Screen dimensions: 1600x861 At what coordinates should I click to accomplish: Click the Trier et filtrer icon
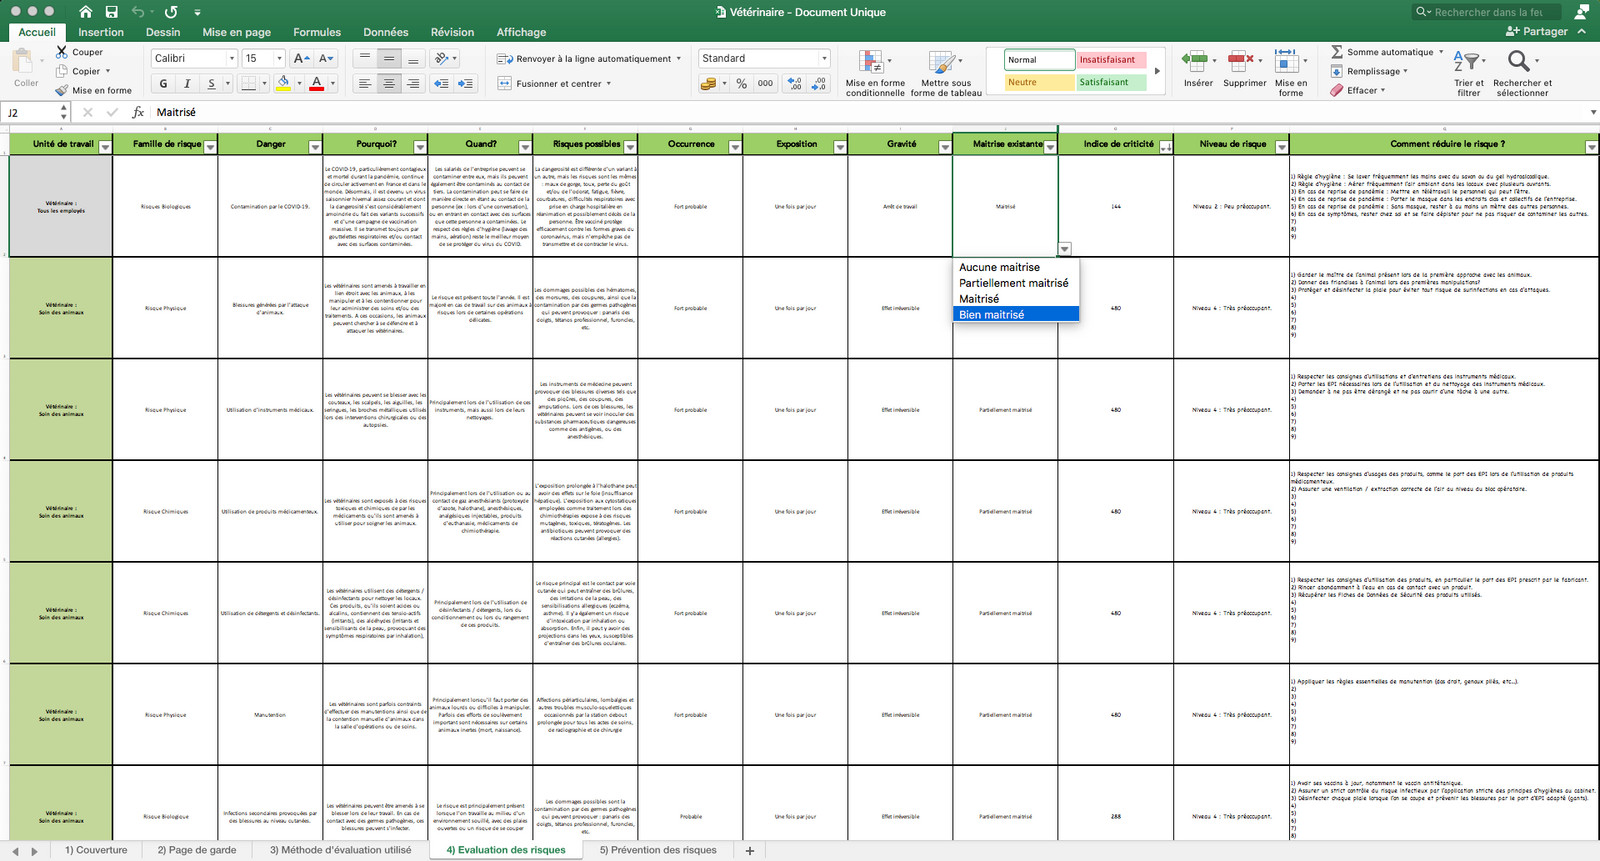click(x=1468, y=62)
